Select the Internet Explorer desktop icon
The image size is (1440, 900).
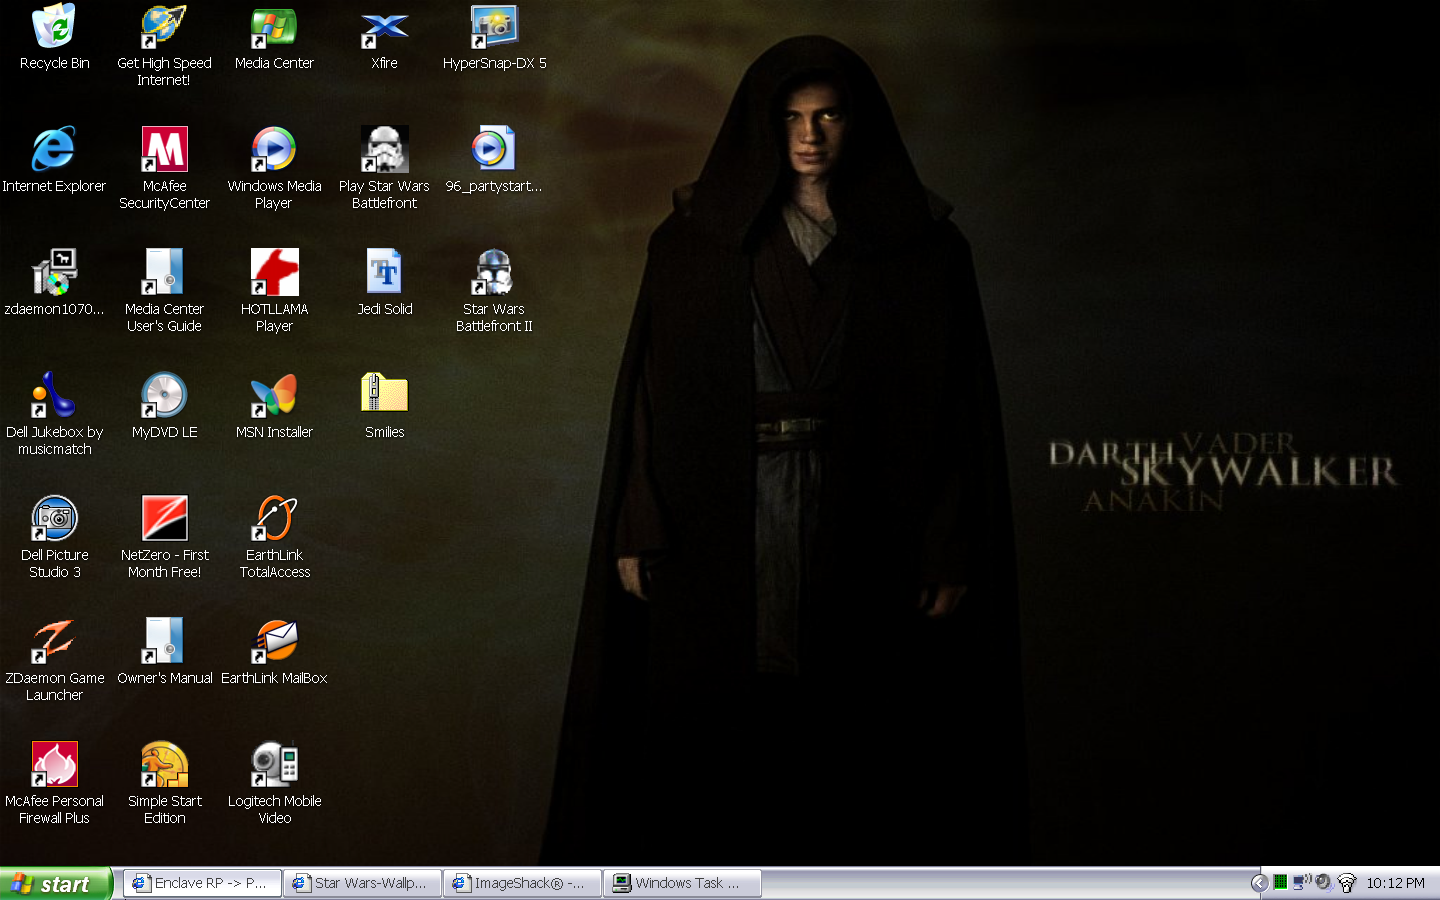click(x=54, y=150)
